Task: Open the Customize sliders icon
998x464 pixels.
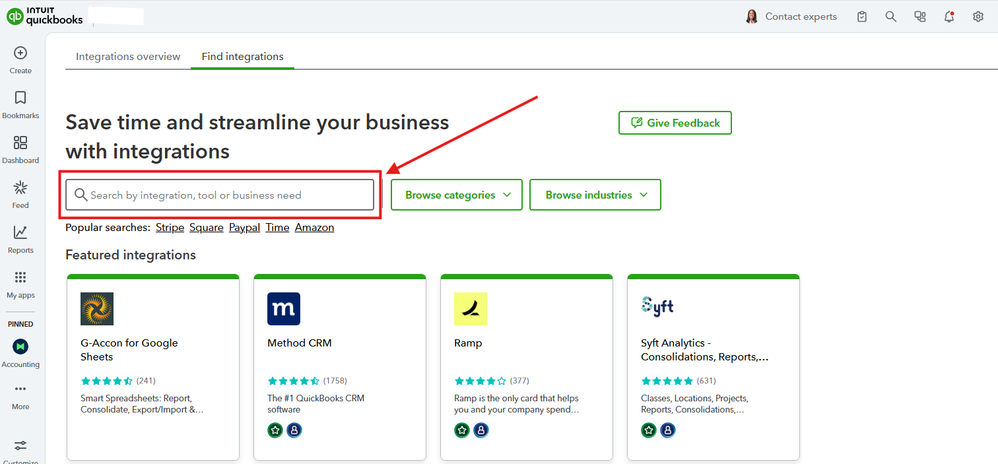Action: 20,446
